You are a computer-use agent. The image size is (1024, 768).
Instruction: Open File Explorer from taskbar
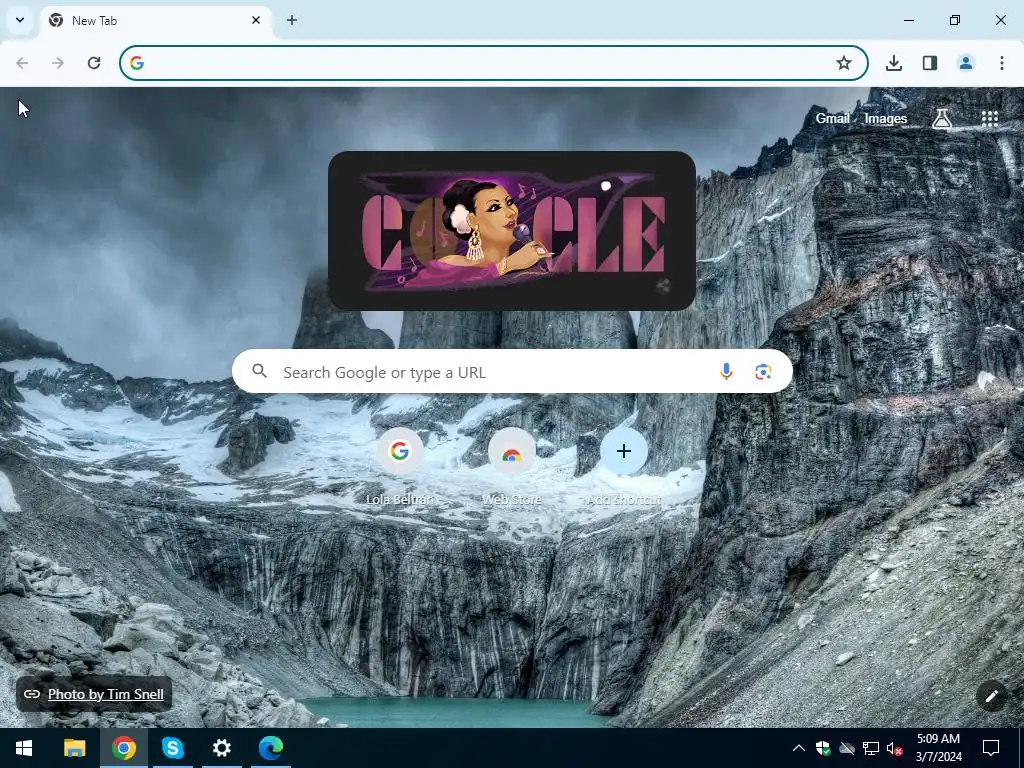(74, 748)
